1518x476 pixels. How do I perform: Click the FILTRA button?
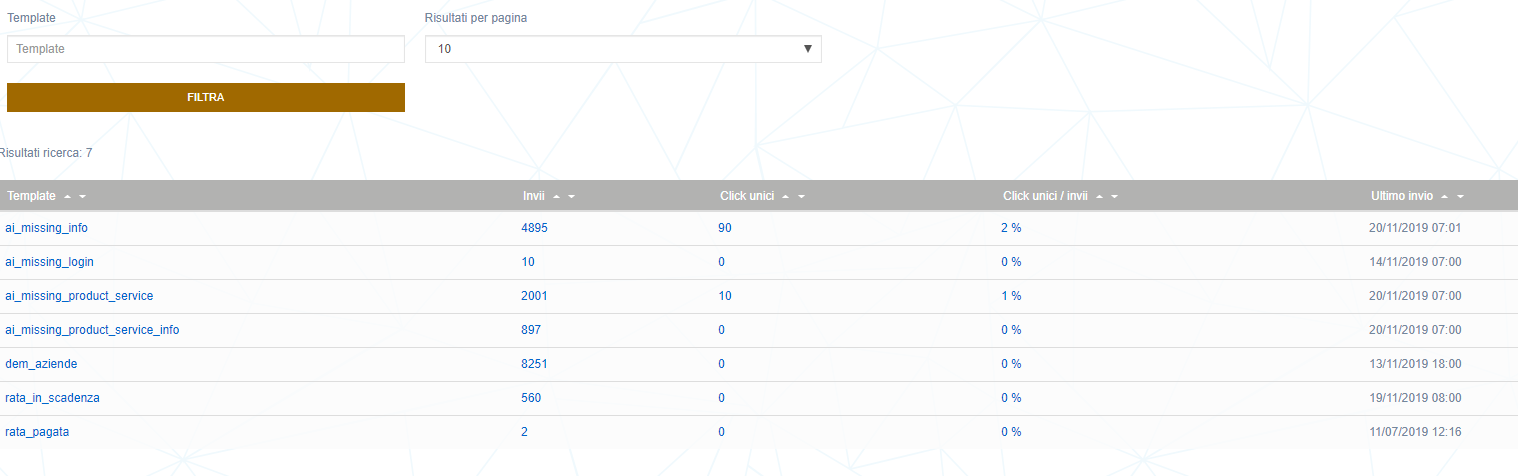tap(206, 97)
